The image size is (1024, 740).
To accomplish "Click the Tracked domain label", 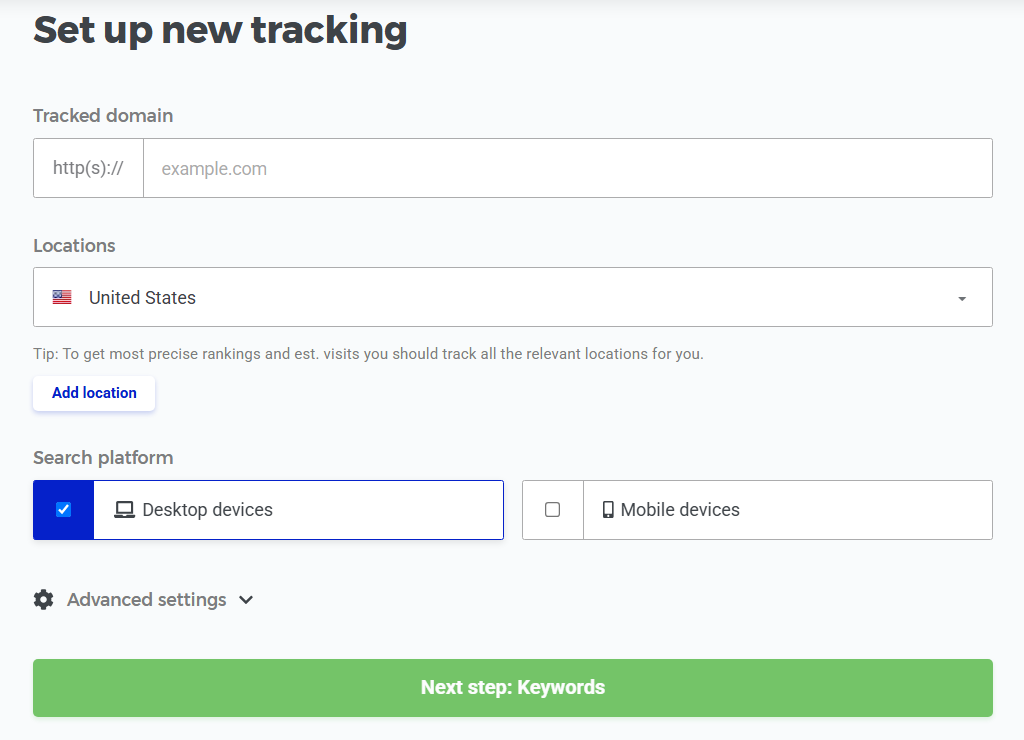I will click(x=103, y=116).
